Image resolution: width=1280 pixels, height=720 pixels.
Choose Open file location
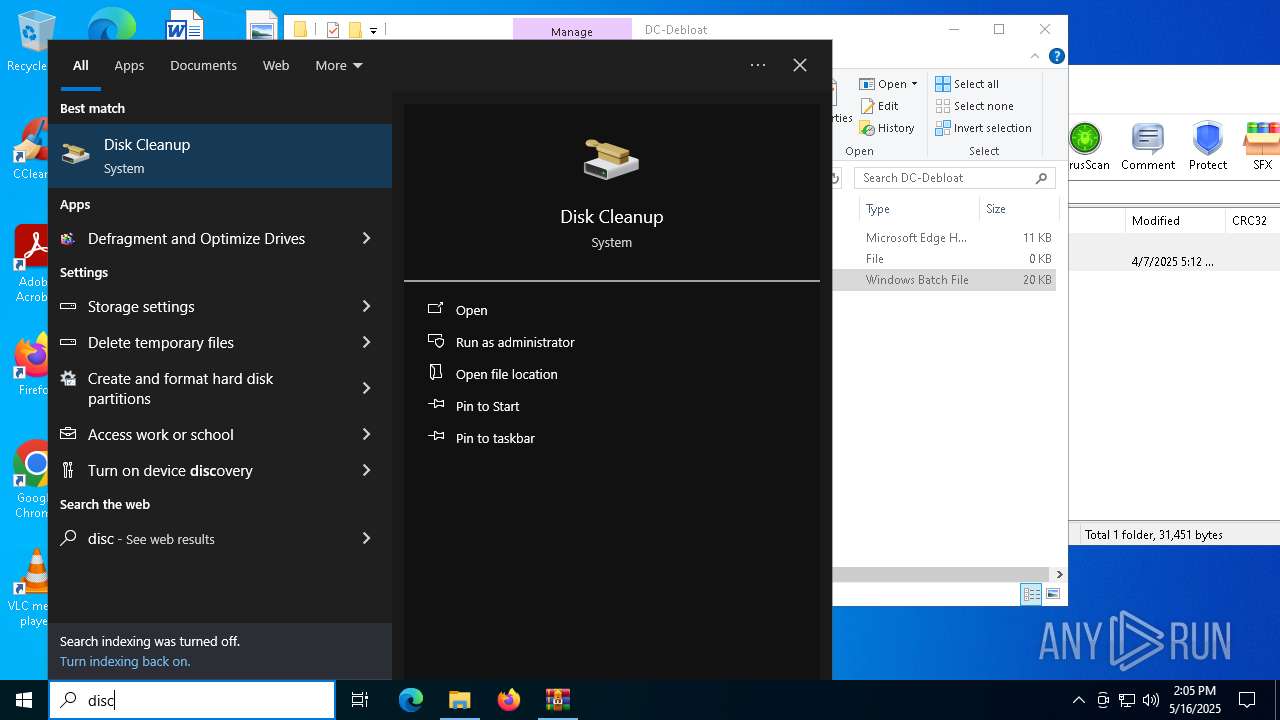point(506,374)
